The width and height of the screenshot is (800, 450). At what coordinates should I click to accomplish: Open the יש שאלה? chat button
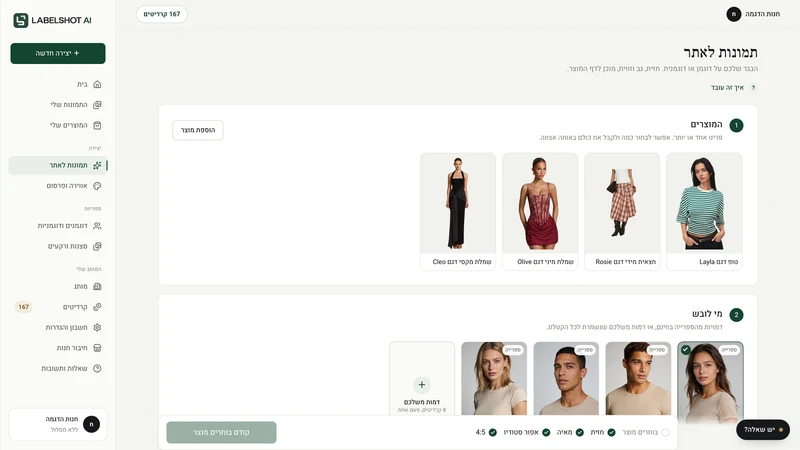(x=763, y=430)
